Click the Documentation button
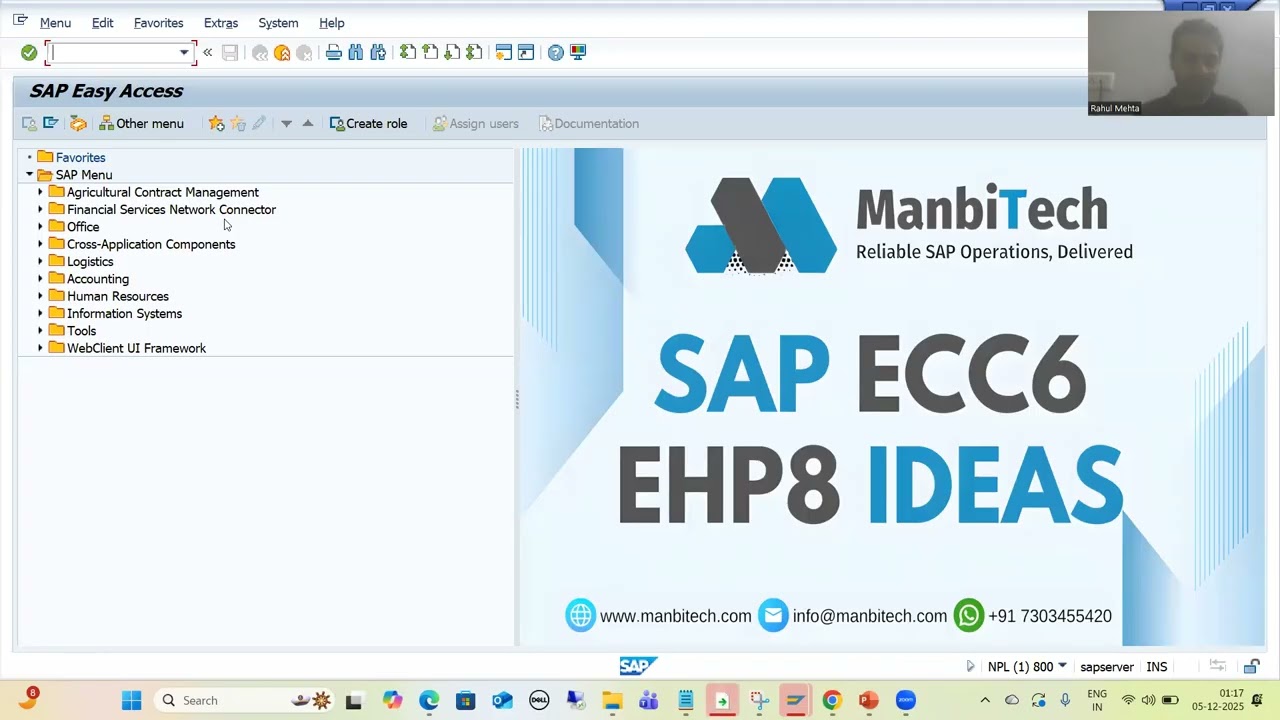This screenshot has width=1280, height=720. coord(589,124)
